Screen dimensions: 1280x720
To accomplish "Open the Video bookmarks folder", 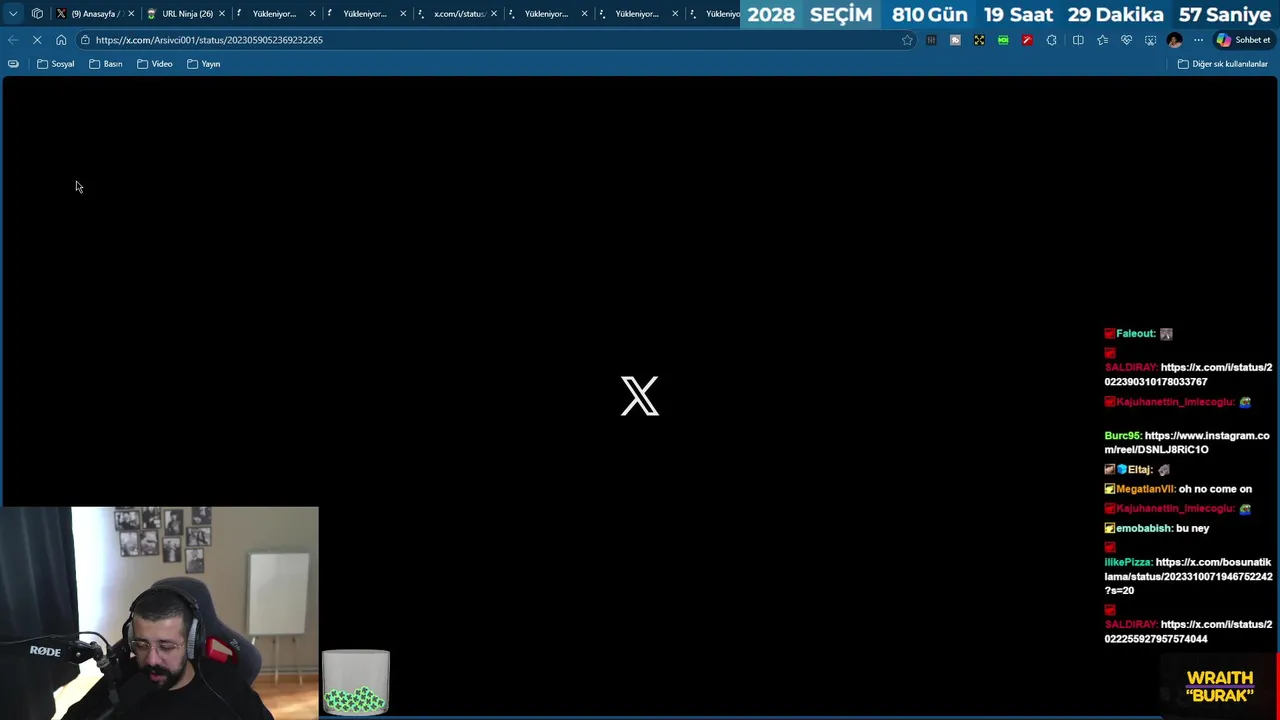I will [x=155, y=64].
